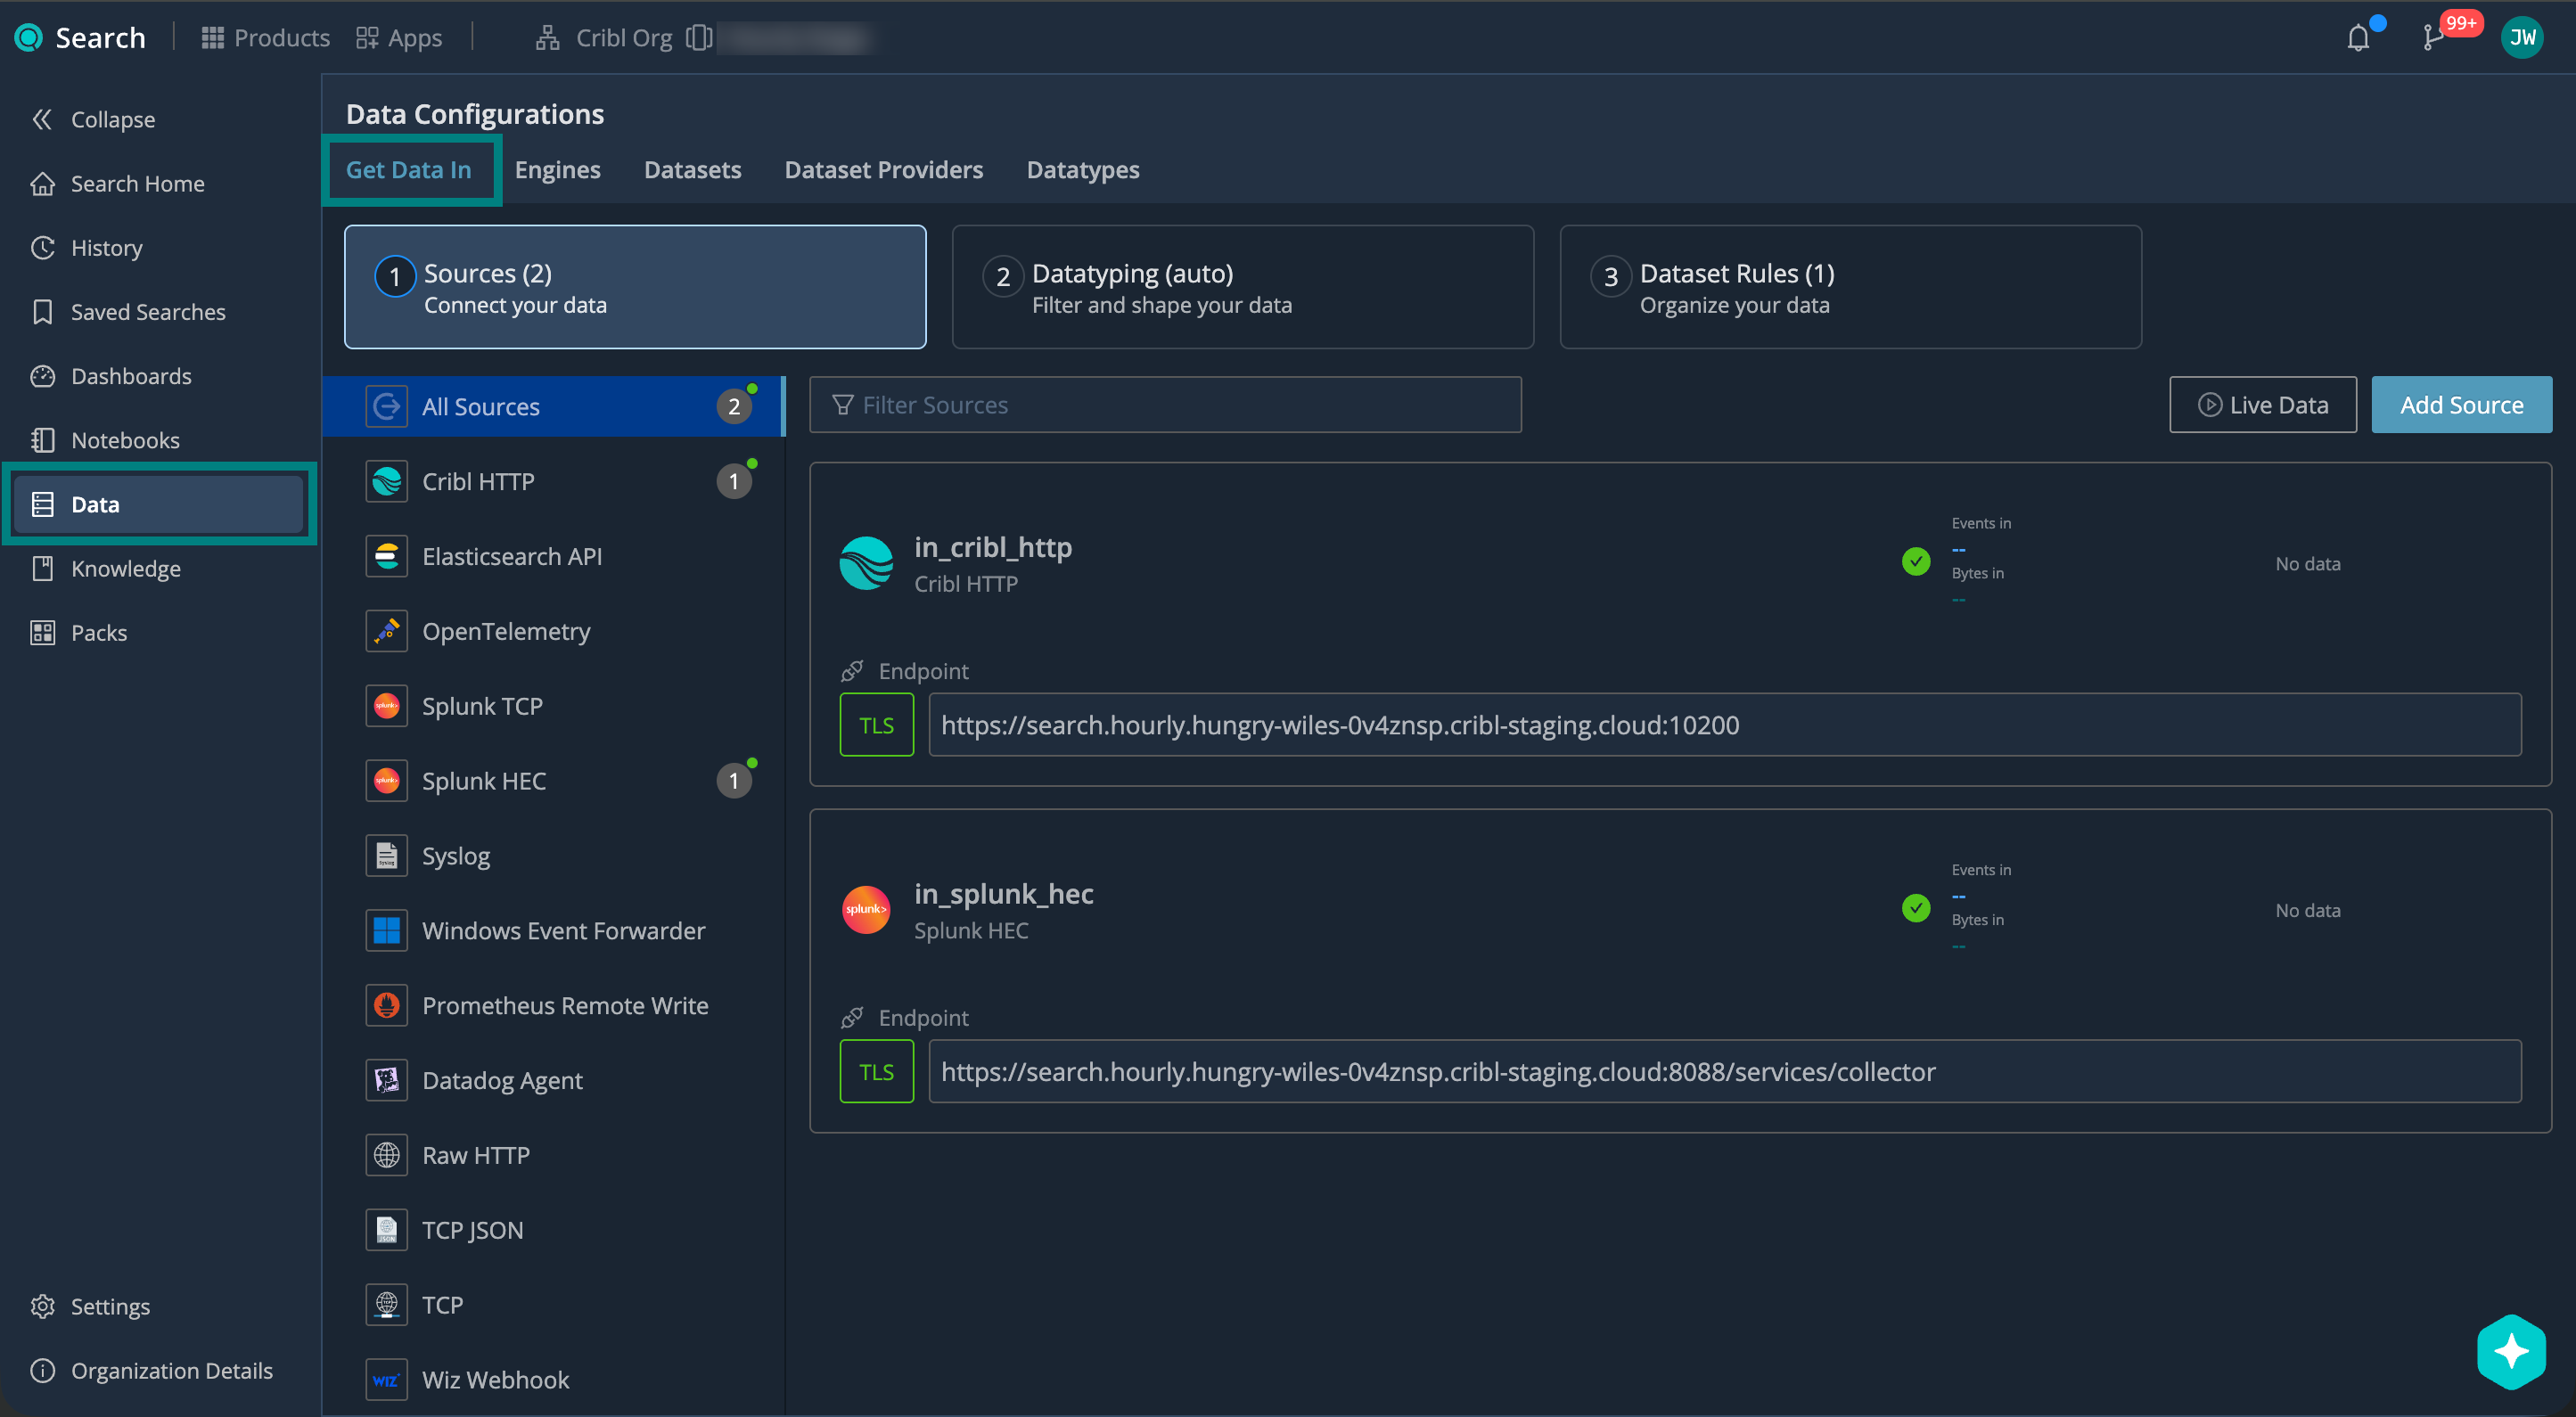Open Packs in the sidebar
2576x1417 pixels.
click(79, 632)
